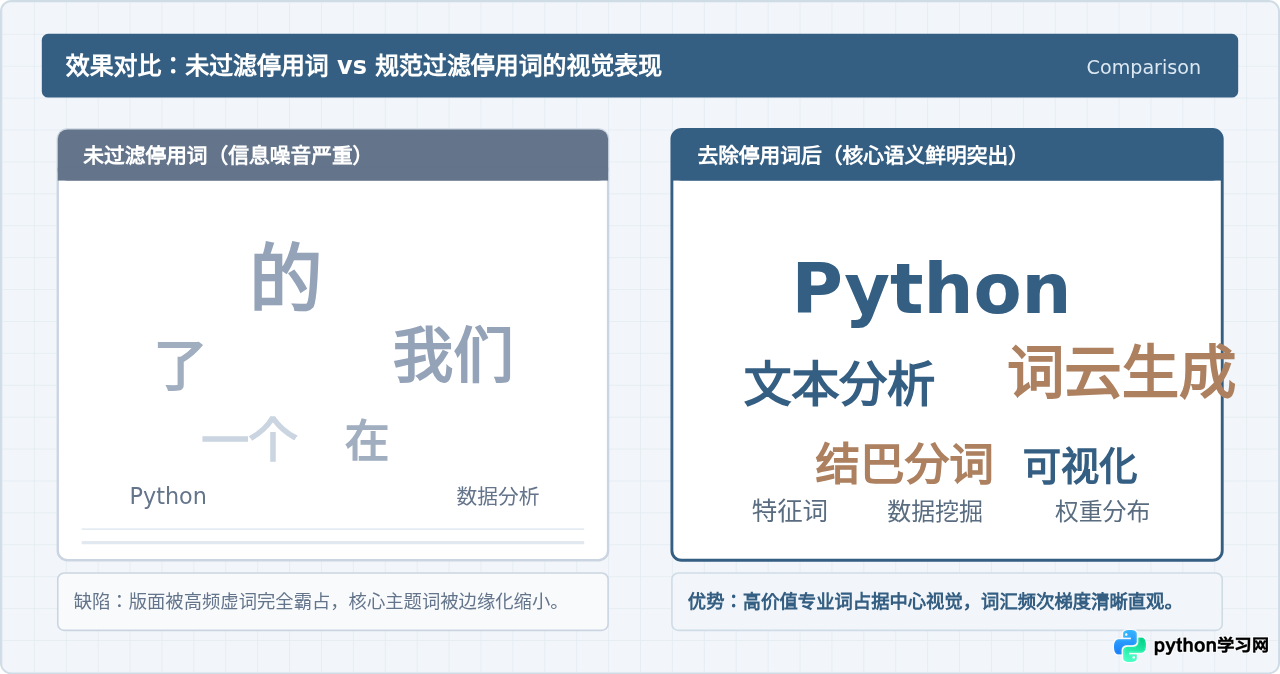Click the word 在 in the left cloud
Viewport: 1280px width, 674px height.
[x=366, y=440]
